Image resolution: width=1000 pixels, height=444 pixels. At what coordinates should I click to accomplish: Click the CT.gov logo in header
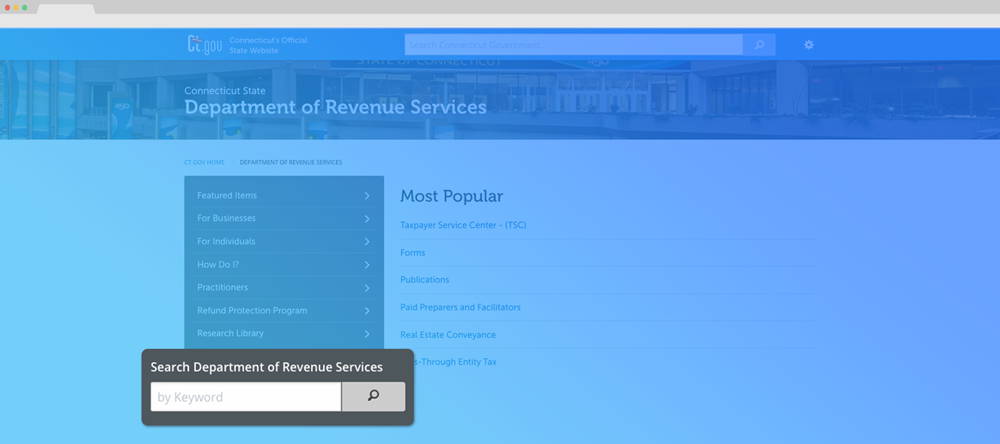(x=204, y=44)
